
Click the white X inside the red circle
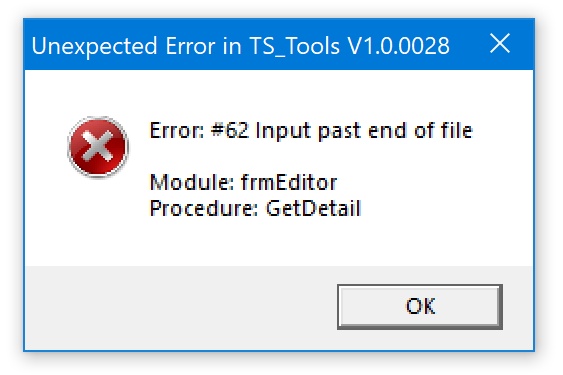[x=98, y=146]
